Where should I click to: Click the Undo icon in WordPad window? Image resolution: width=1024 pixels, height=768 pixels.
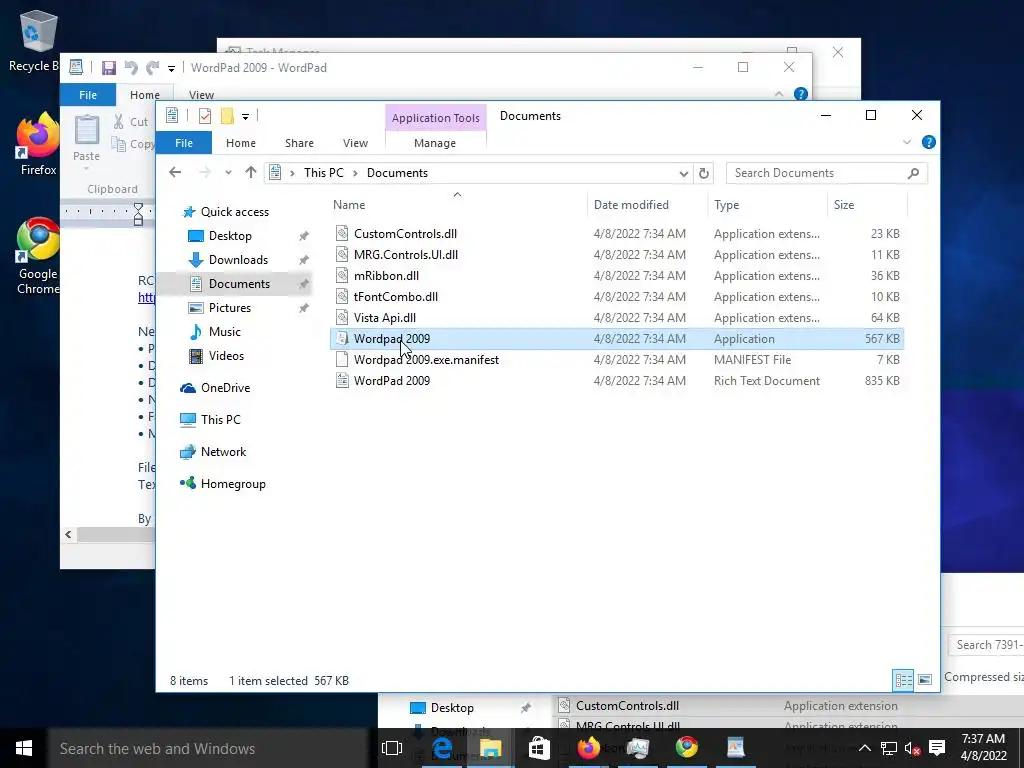coord(131,68)
